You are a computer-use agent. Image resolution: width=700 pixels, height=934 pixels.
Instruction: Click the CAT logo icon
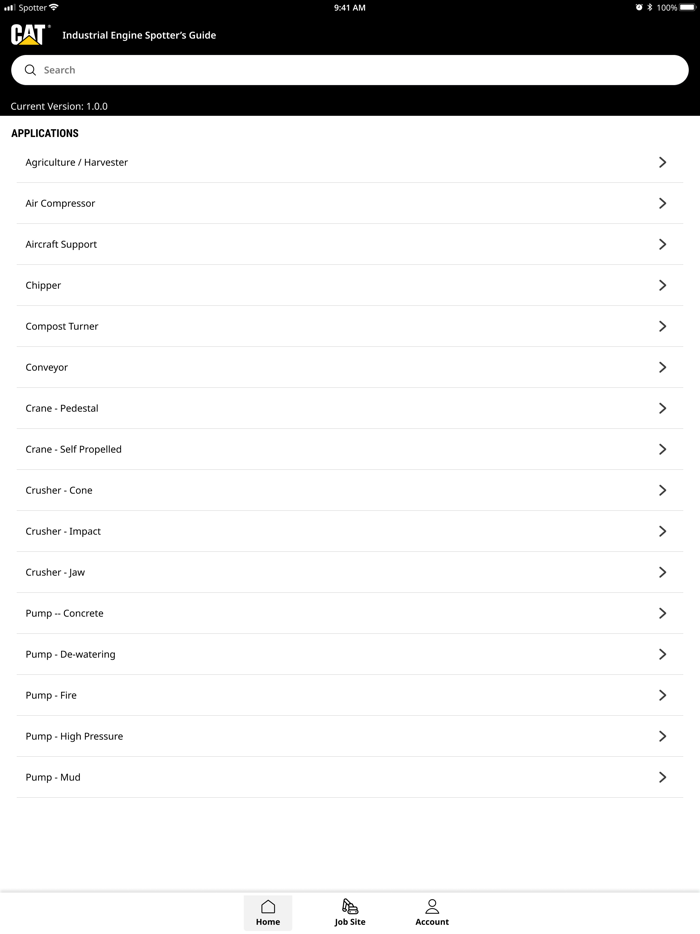point(28,35)
